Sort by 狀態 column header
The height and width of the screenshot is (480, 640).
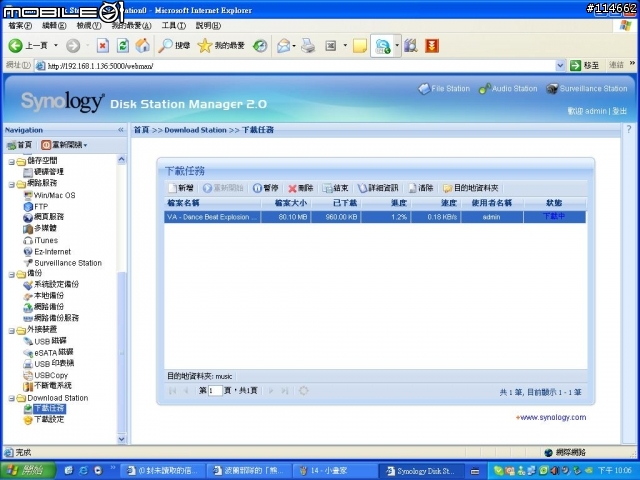pyautogui.click(x=554, y=203)
